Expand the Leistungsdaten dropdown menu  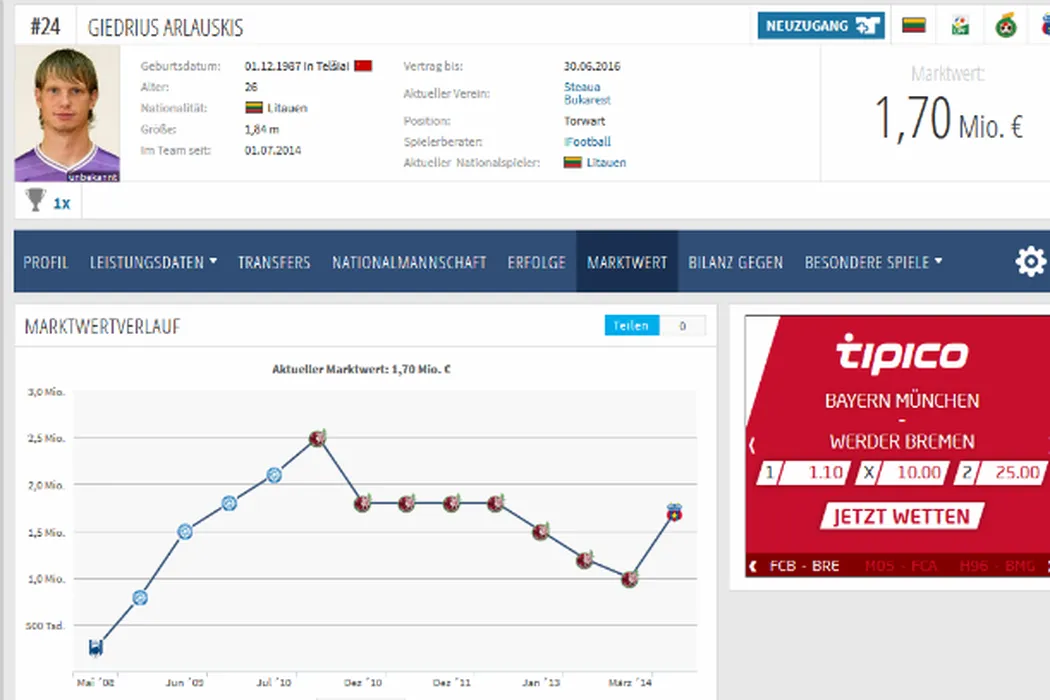153,263
